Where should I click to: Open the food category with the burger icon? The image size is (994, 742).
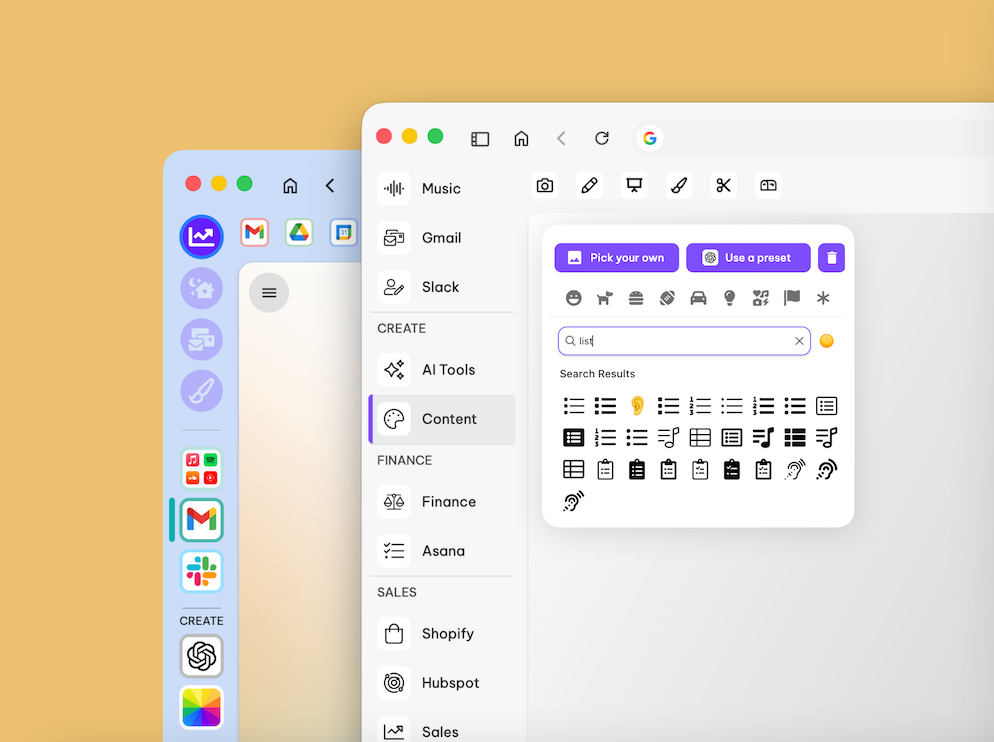coord(636,297)
